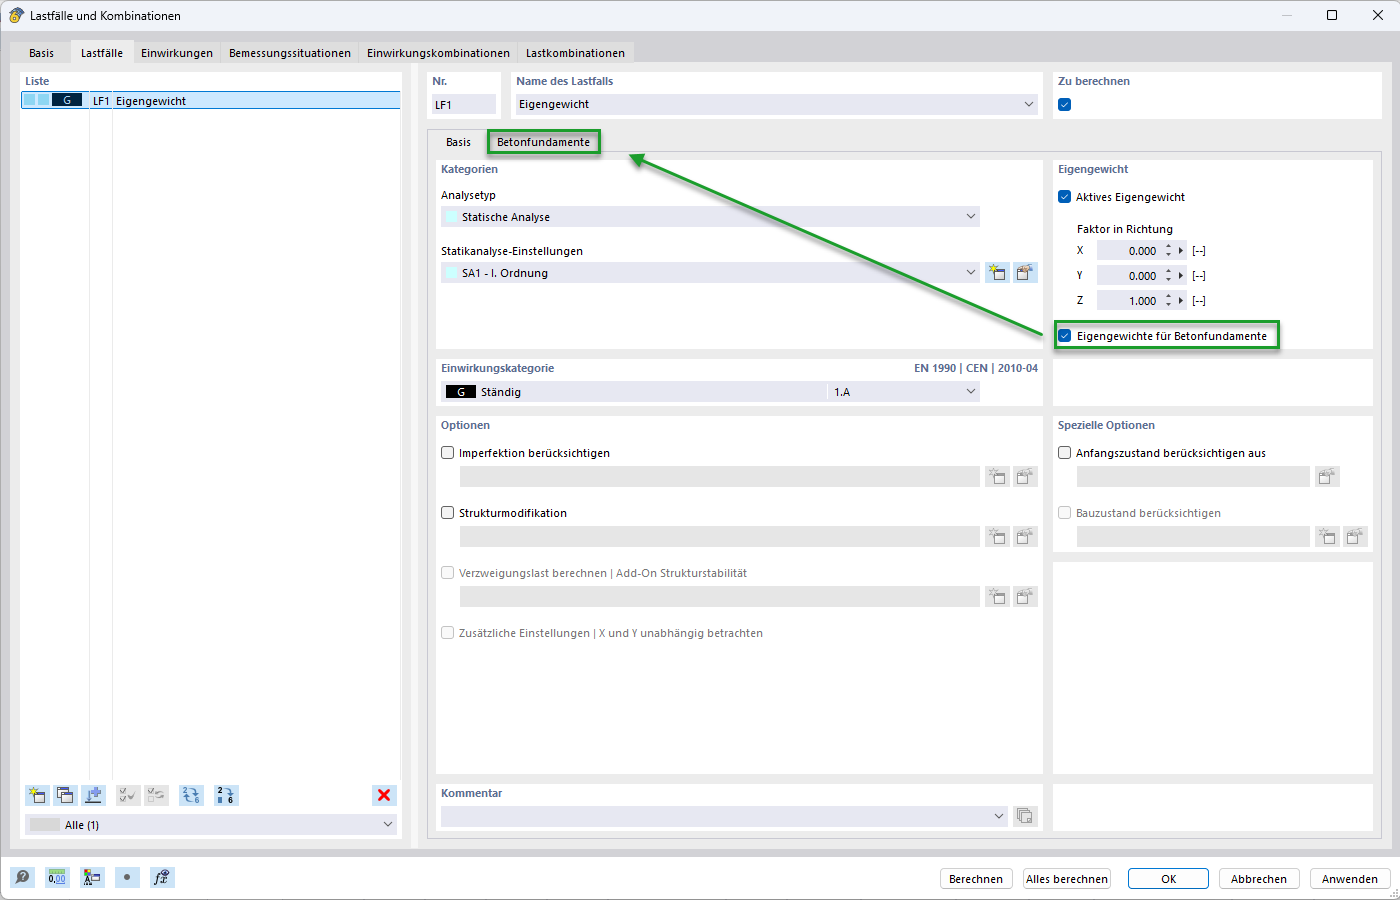Click G color swatch in Einwirkungskategorie

[x=460, y=392]
